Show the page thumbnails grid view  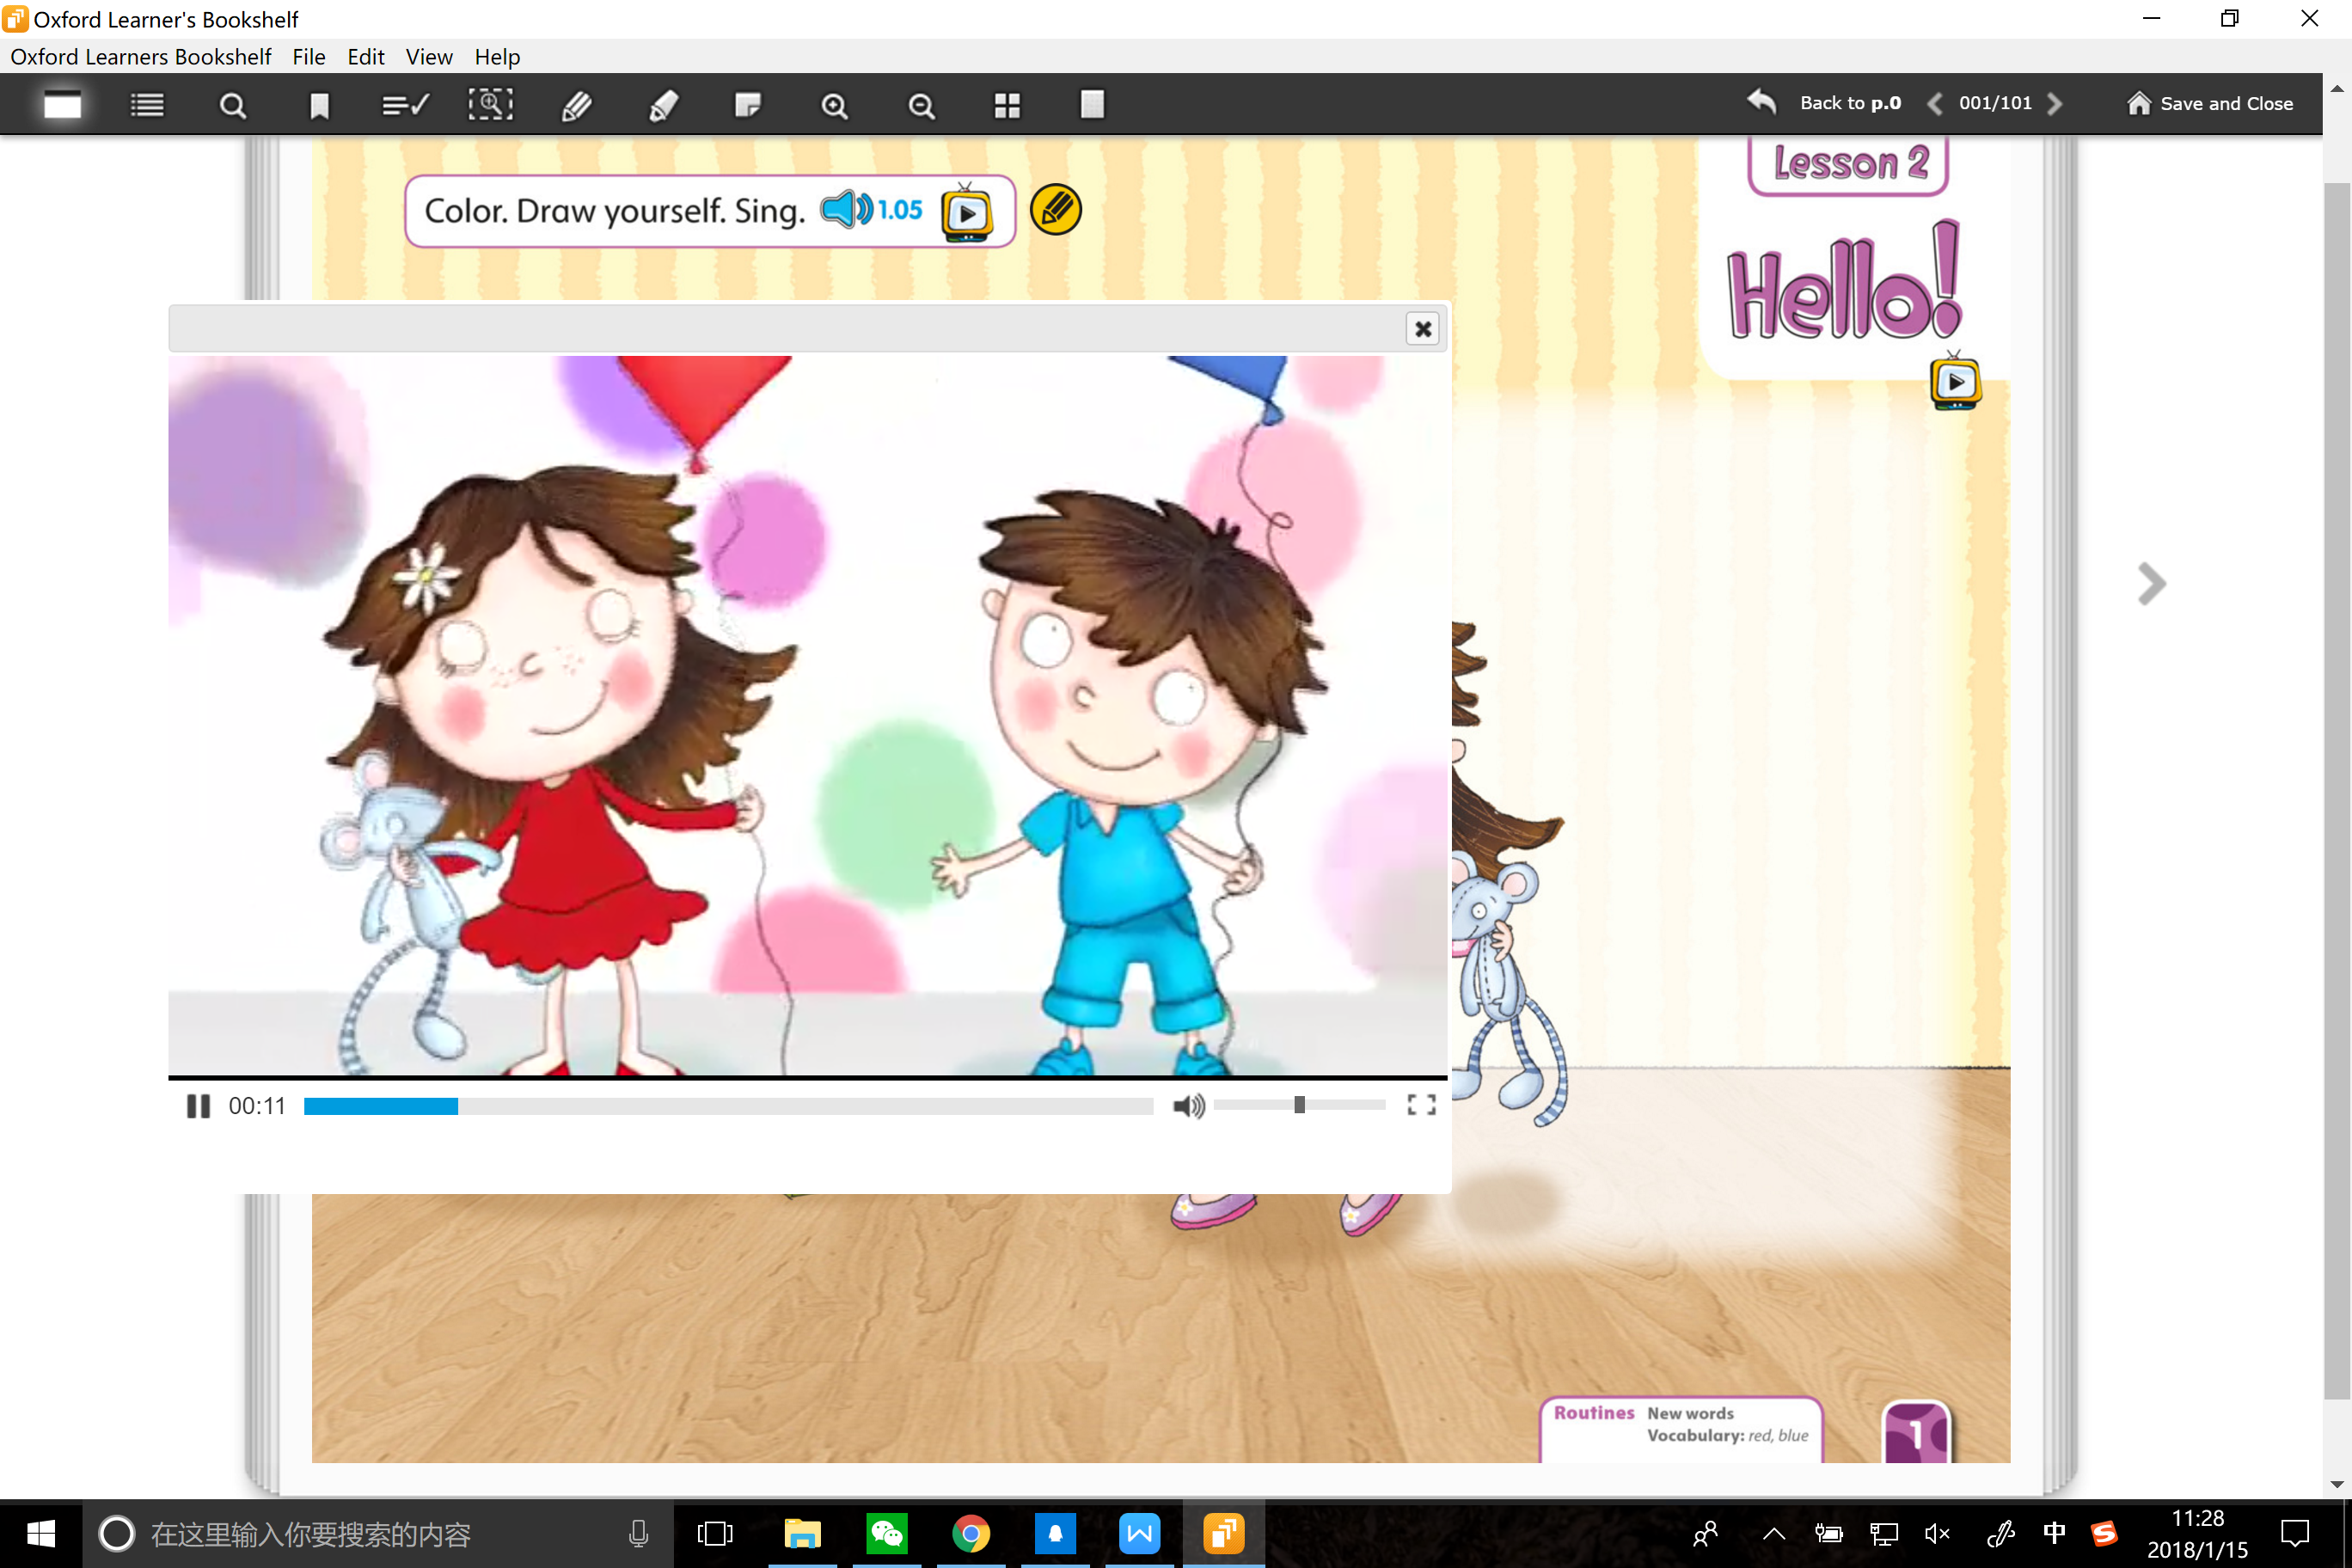click(x=1007, y=105)
